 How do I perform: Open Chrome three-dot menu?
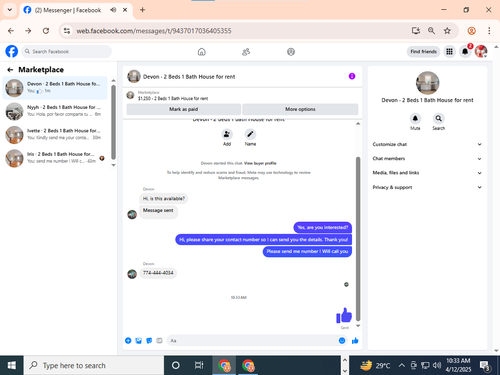pyautogui.click(x=489, y=31)
